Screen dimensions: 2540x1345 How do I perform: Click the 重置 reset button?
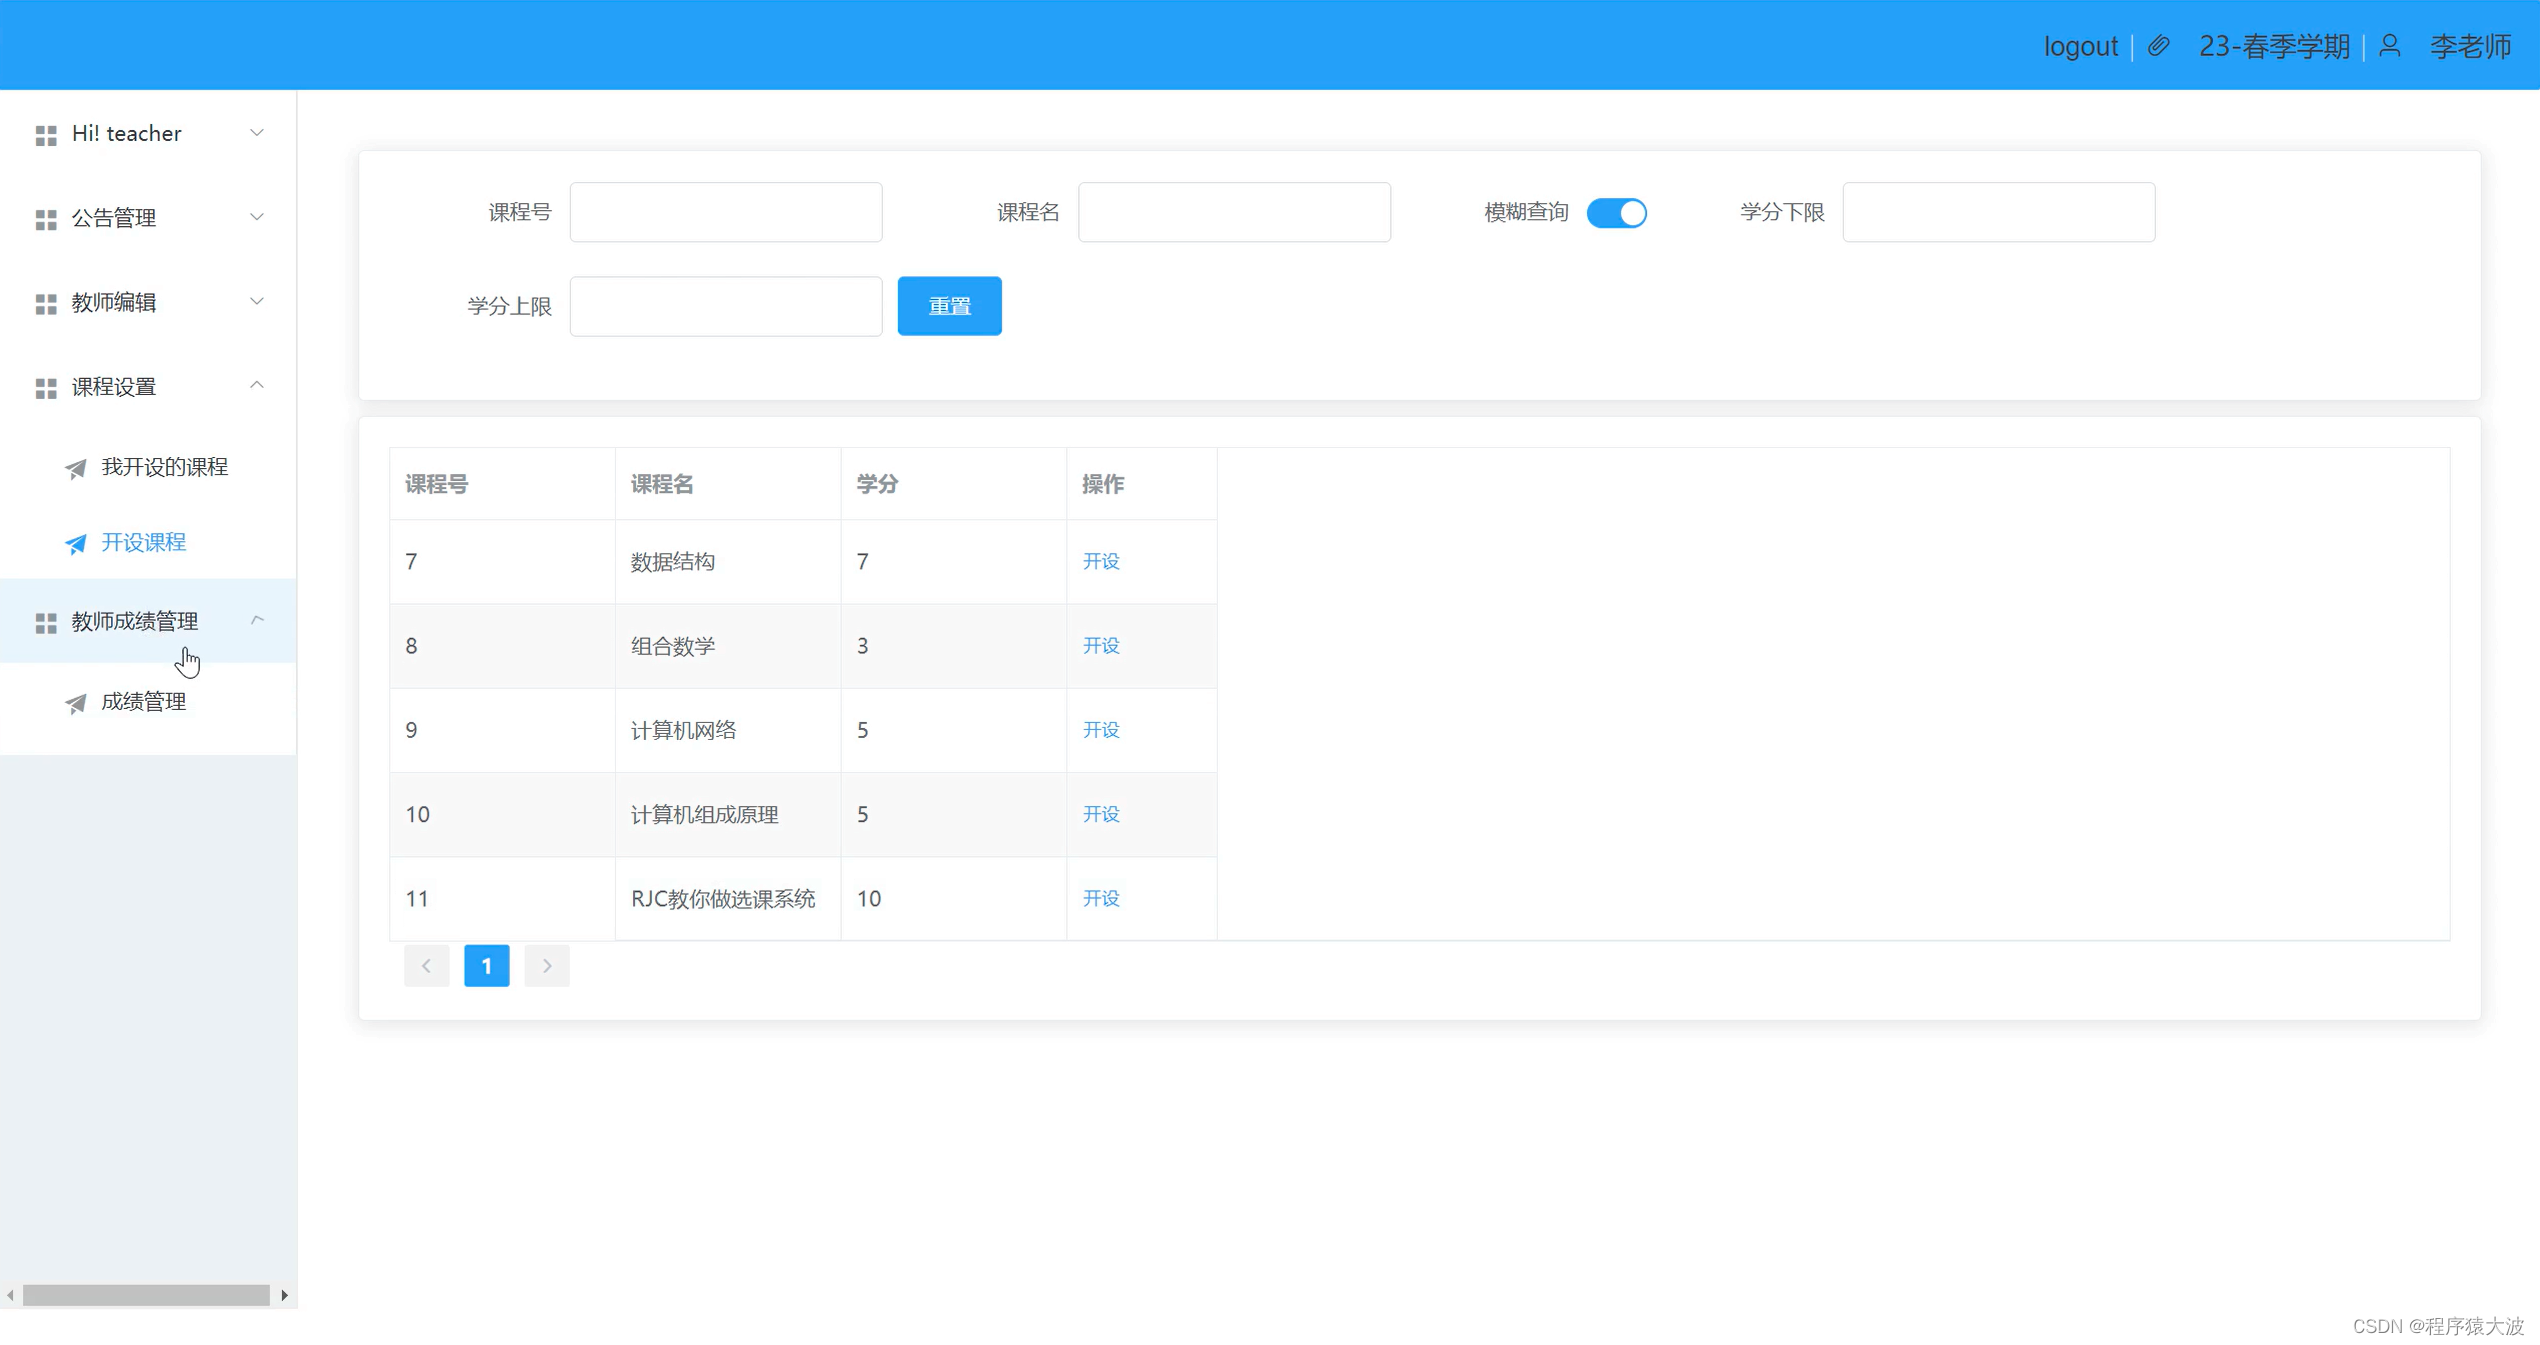pyautogui.click(x=948, y=306)
